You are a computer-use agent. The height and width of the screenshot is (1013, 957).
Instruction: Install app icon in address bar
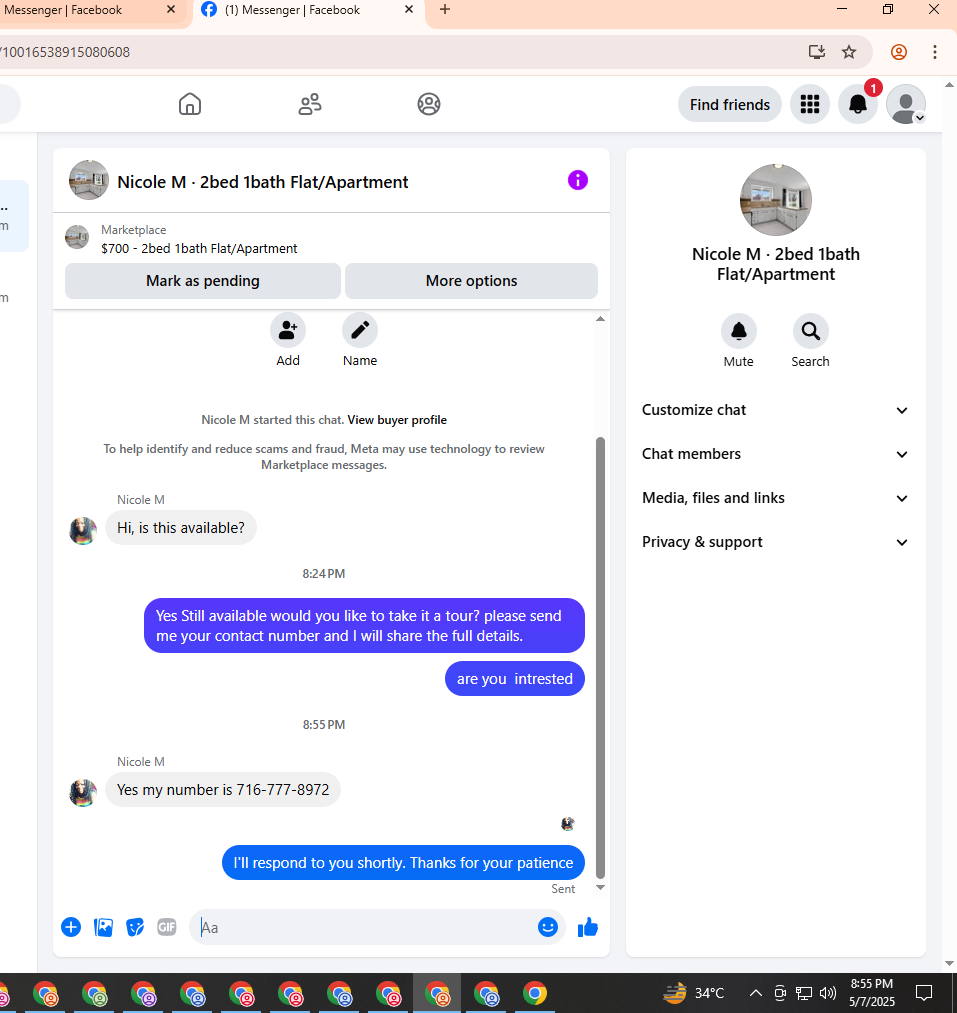817,52
